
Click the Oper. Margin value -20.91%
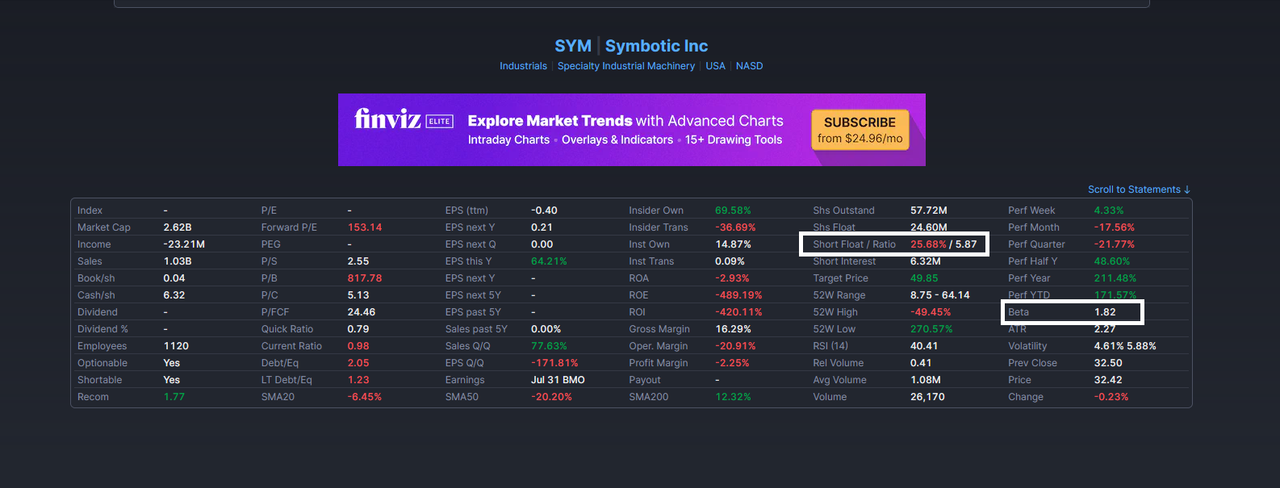735,346
